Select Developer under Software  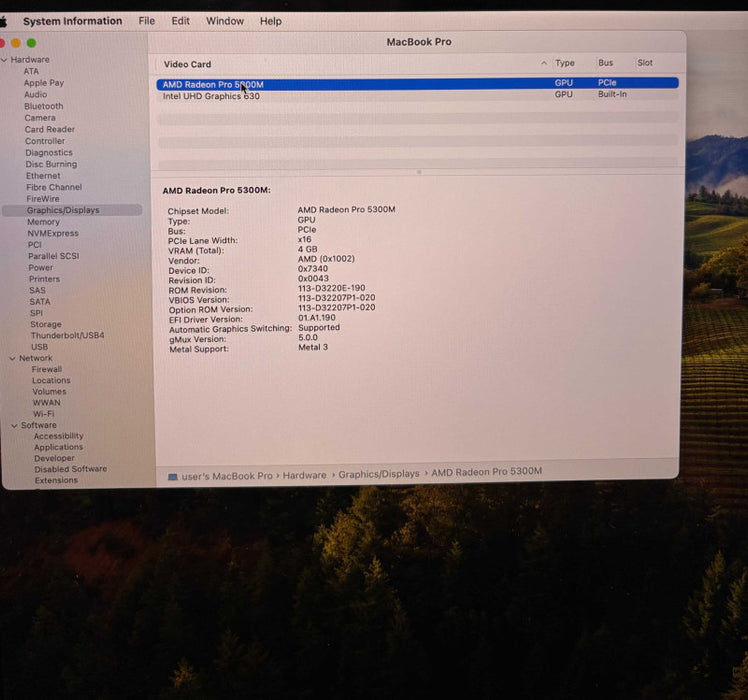54,459
